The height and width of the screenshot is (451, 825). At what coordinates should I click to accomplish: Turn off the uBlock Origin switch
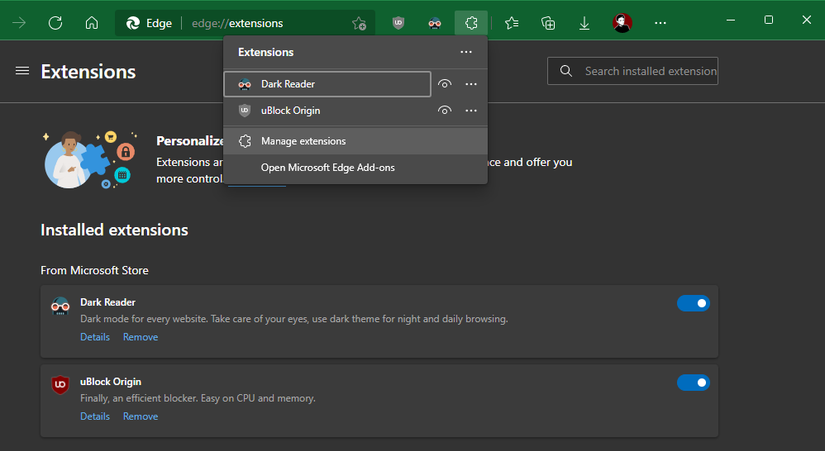[x=693, y=382]
